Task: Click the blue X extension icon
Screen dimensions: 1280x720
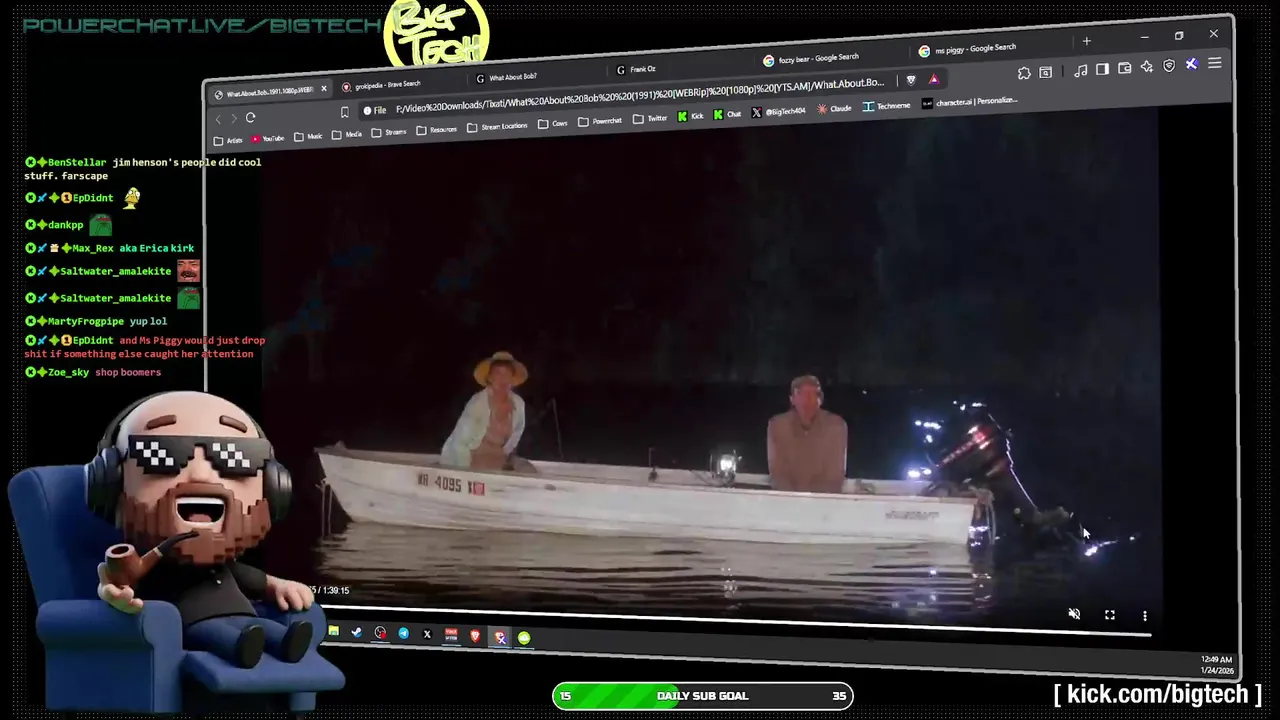Action: (x=1191, y=64)
